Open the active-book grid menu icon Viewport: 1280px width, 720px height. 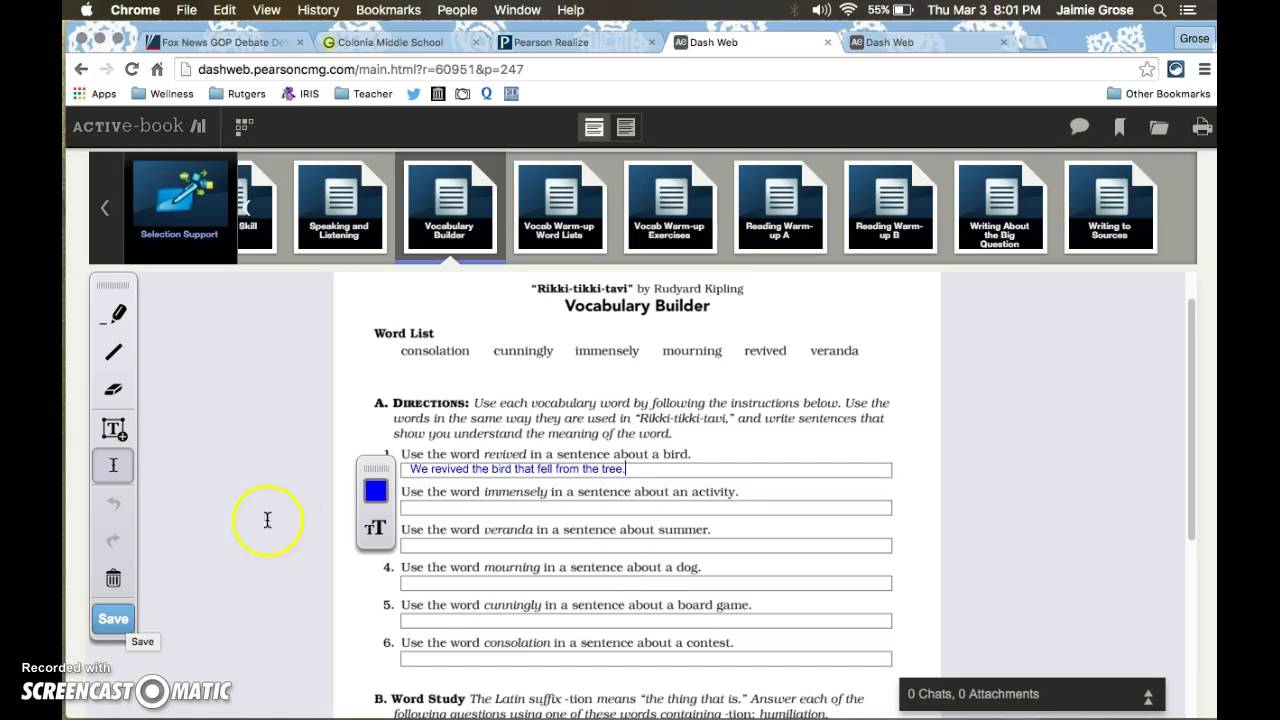tap(244, 126)
